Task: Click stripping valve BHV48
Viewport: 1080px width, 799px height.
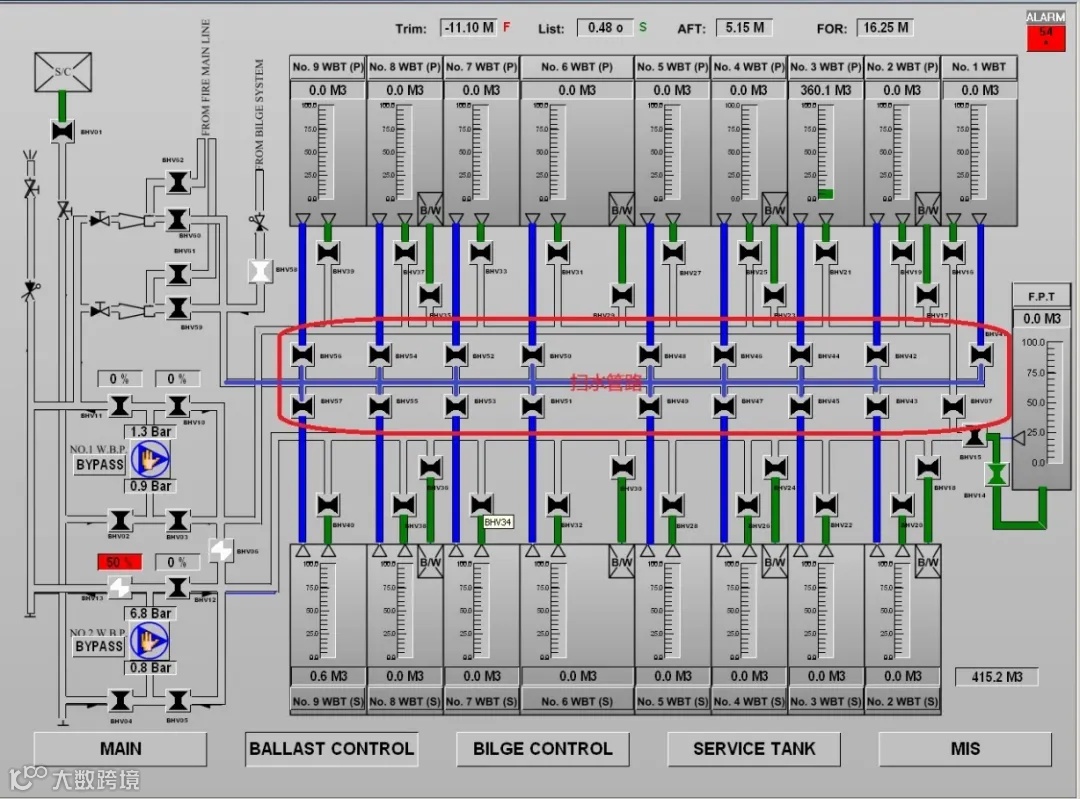Action: [649, 355]
